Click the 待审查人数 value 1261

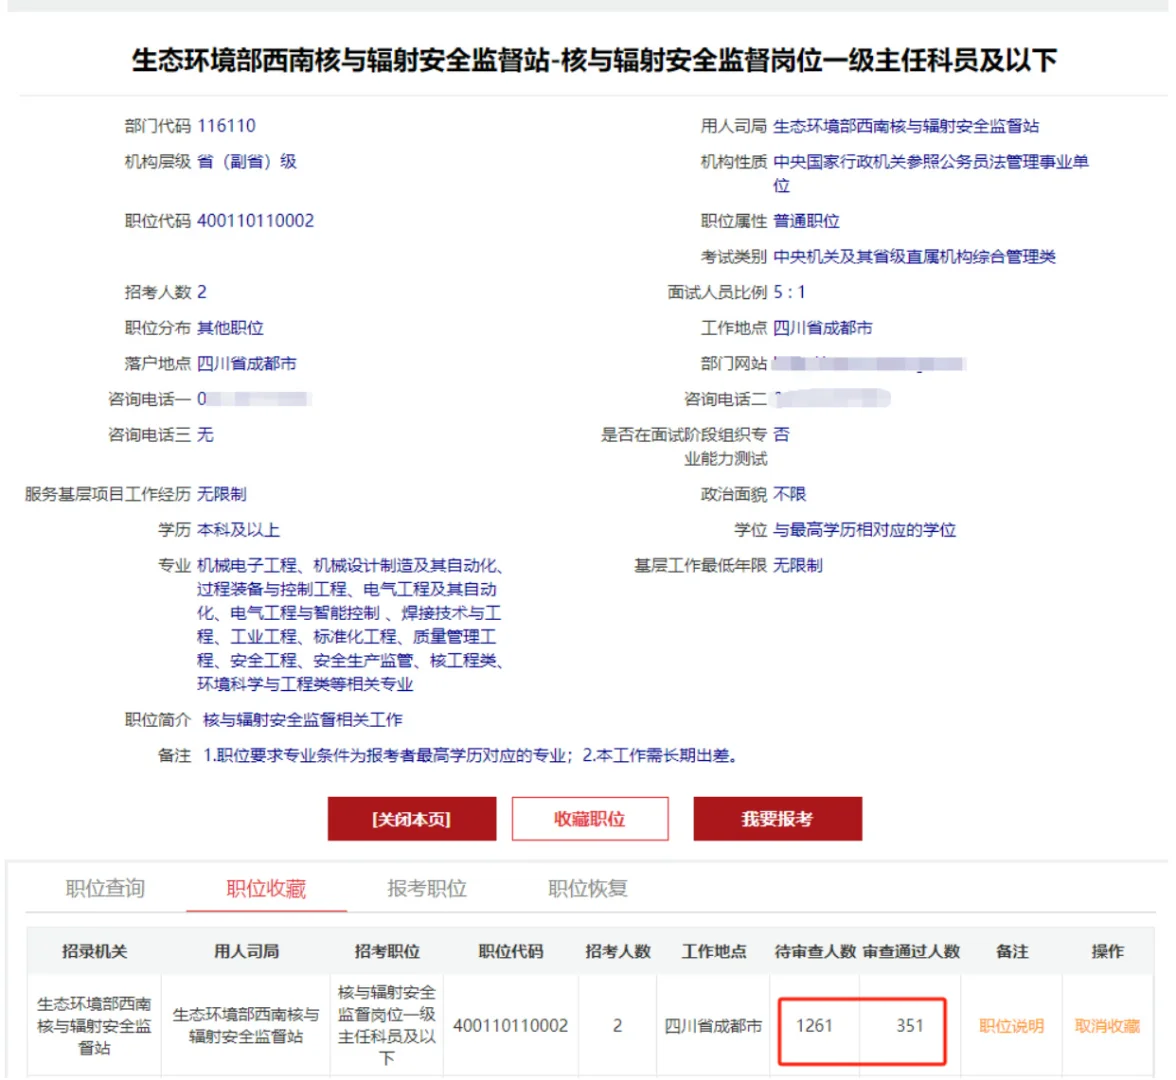(x=814, y=1025)
